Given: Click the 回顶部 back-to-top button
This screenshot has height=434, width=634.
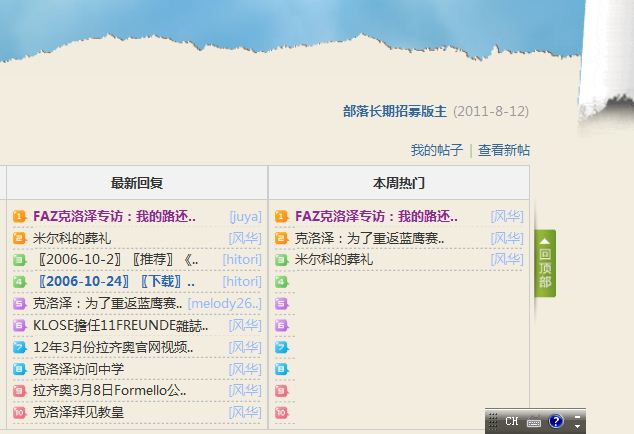Looking at the screenshot, I should point(545,263).
